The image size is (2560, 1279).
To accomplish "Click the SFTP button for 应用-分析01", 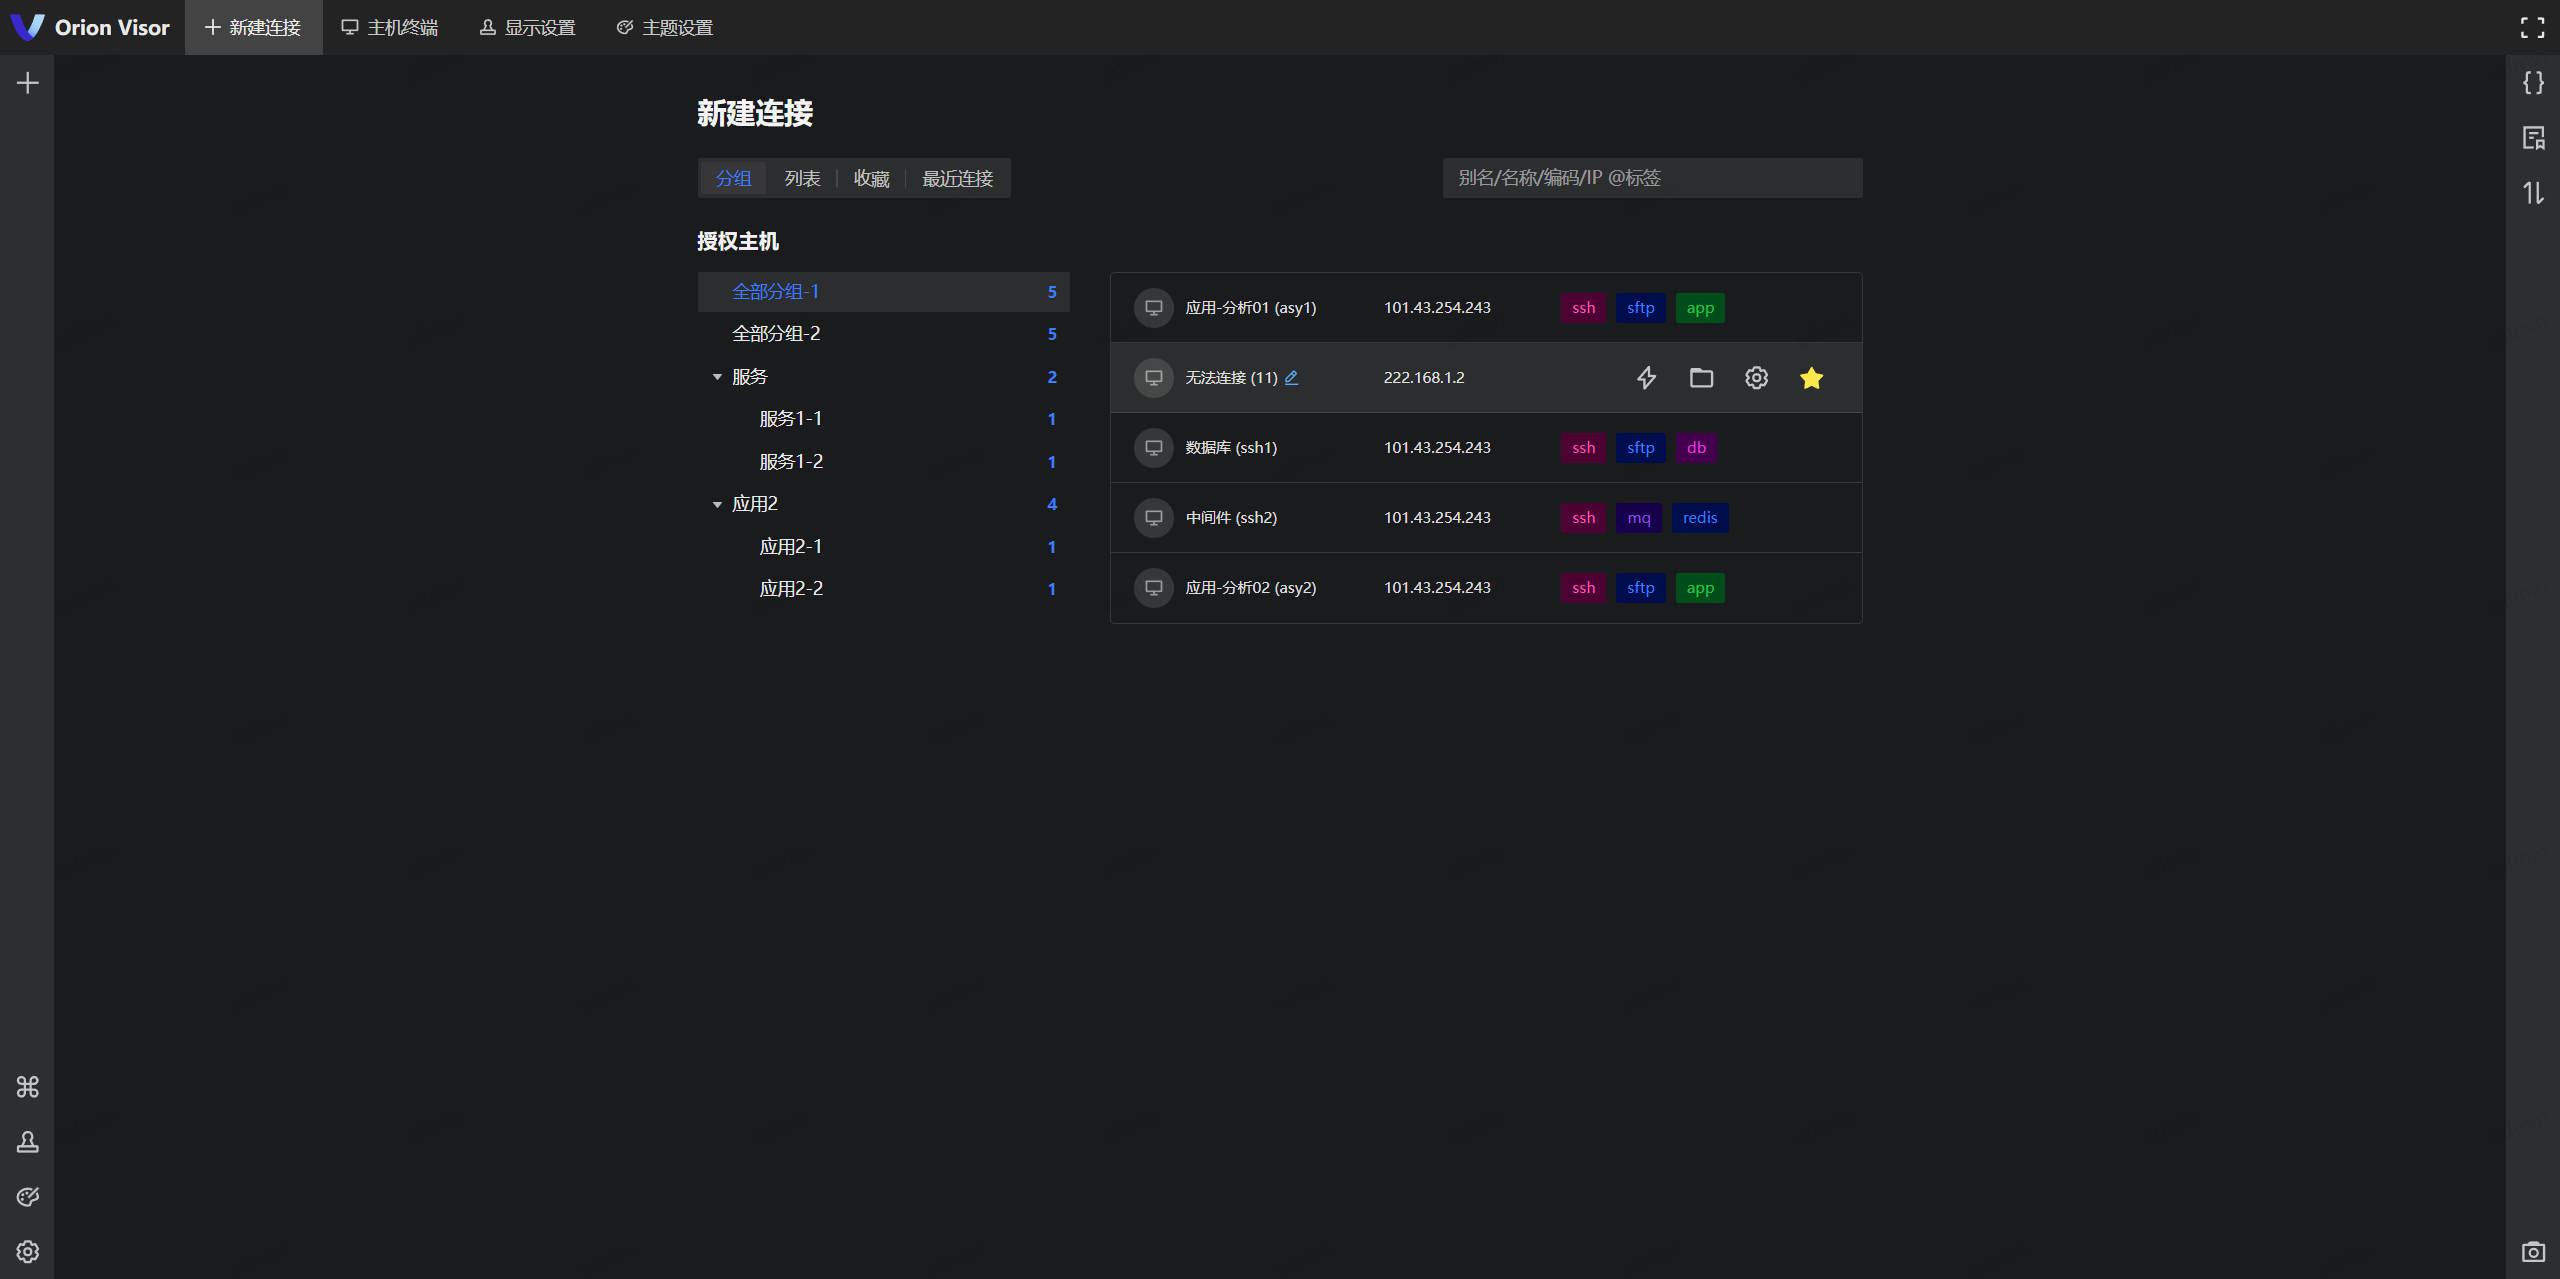I will point(1641,307).
